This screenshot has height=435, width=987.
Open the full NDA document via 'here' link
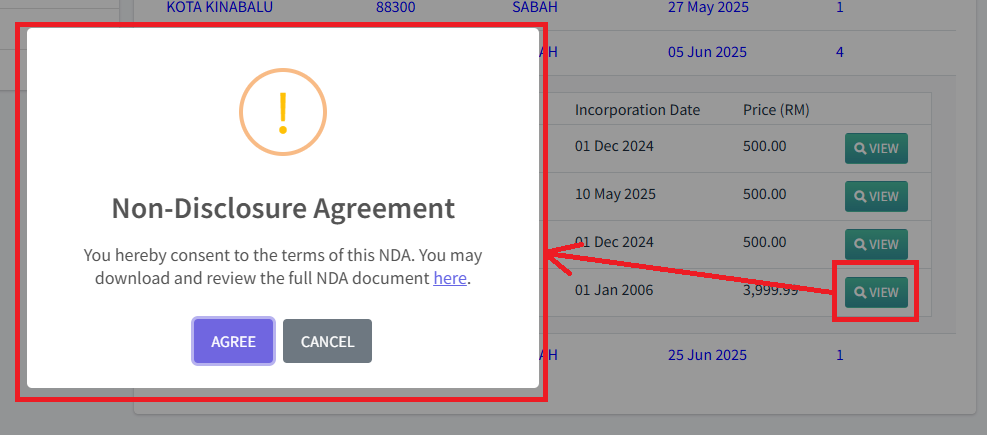(450, 278)
